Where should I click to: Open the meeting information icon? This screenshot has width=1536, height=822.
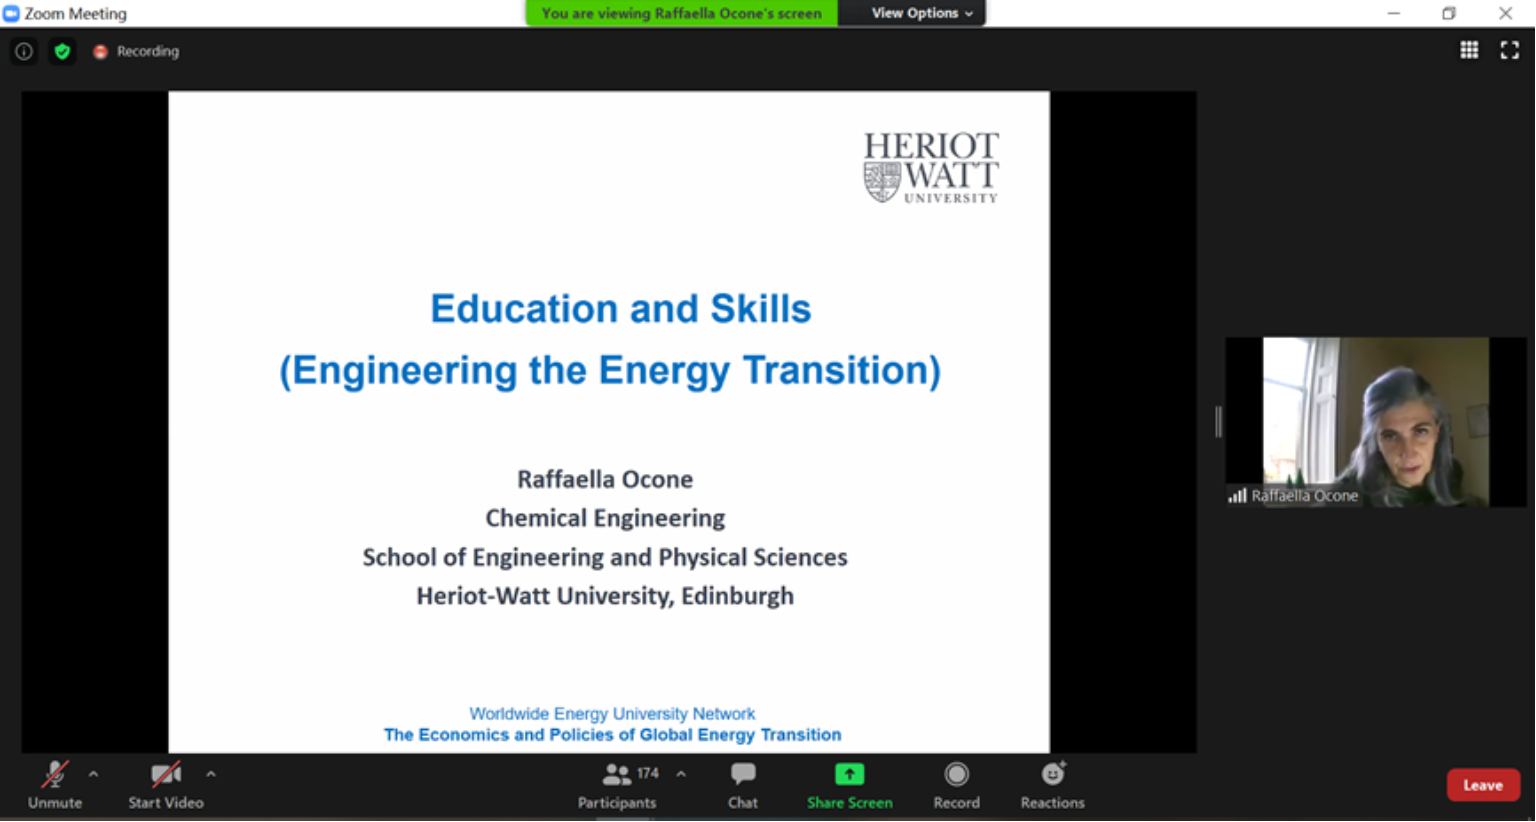pyautogui.click(x=24, y=51)
